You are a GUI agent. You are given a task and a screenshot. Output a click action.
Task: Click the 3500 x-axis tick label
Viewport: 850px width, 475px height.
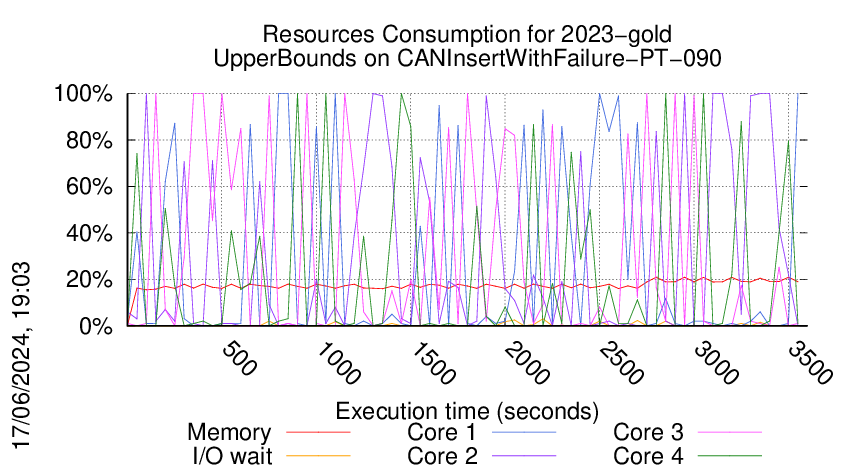[809, 363]
